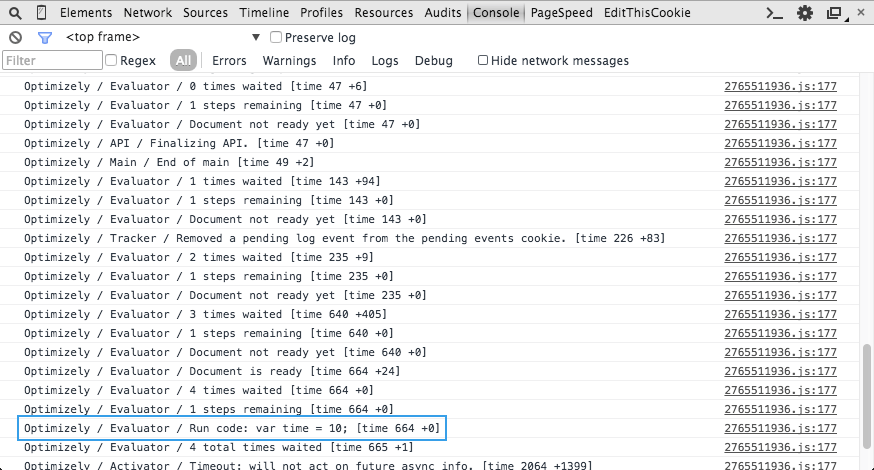Select the Debug level filter
The width and height of the screenshot is (874, 470).
[x=433, y=61]
